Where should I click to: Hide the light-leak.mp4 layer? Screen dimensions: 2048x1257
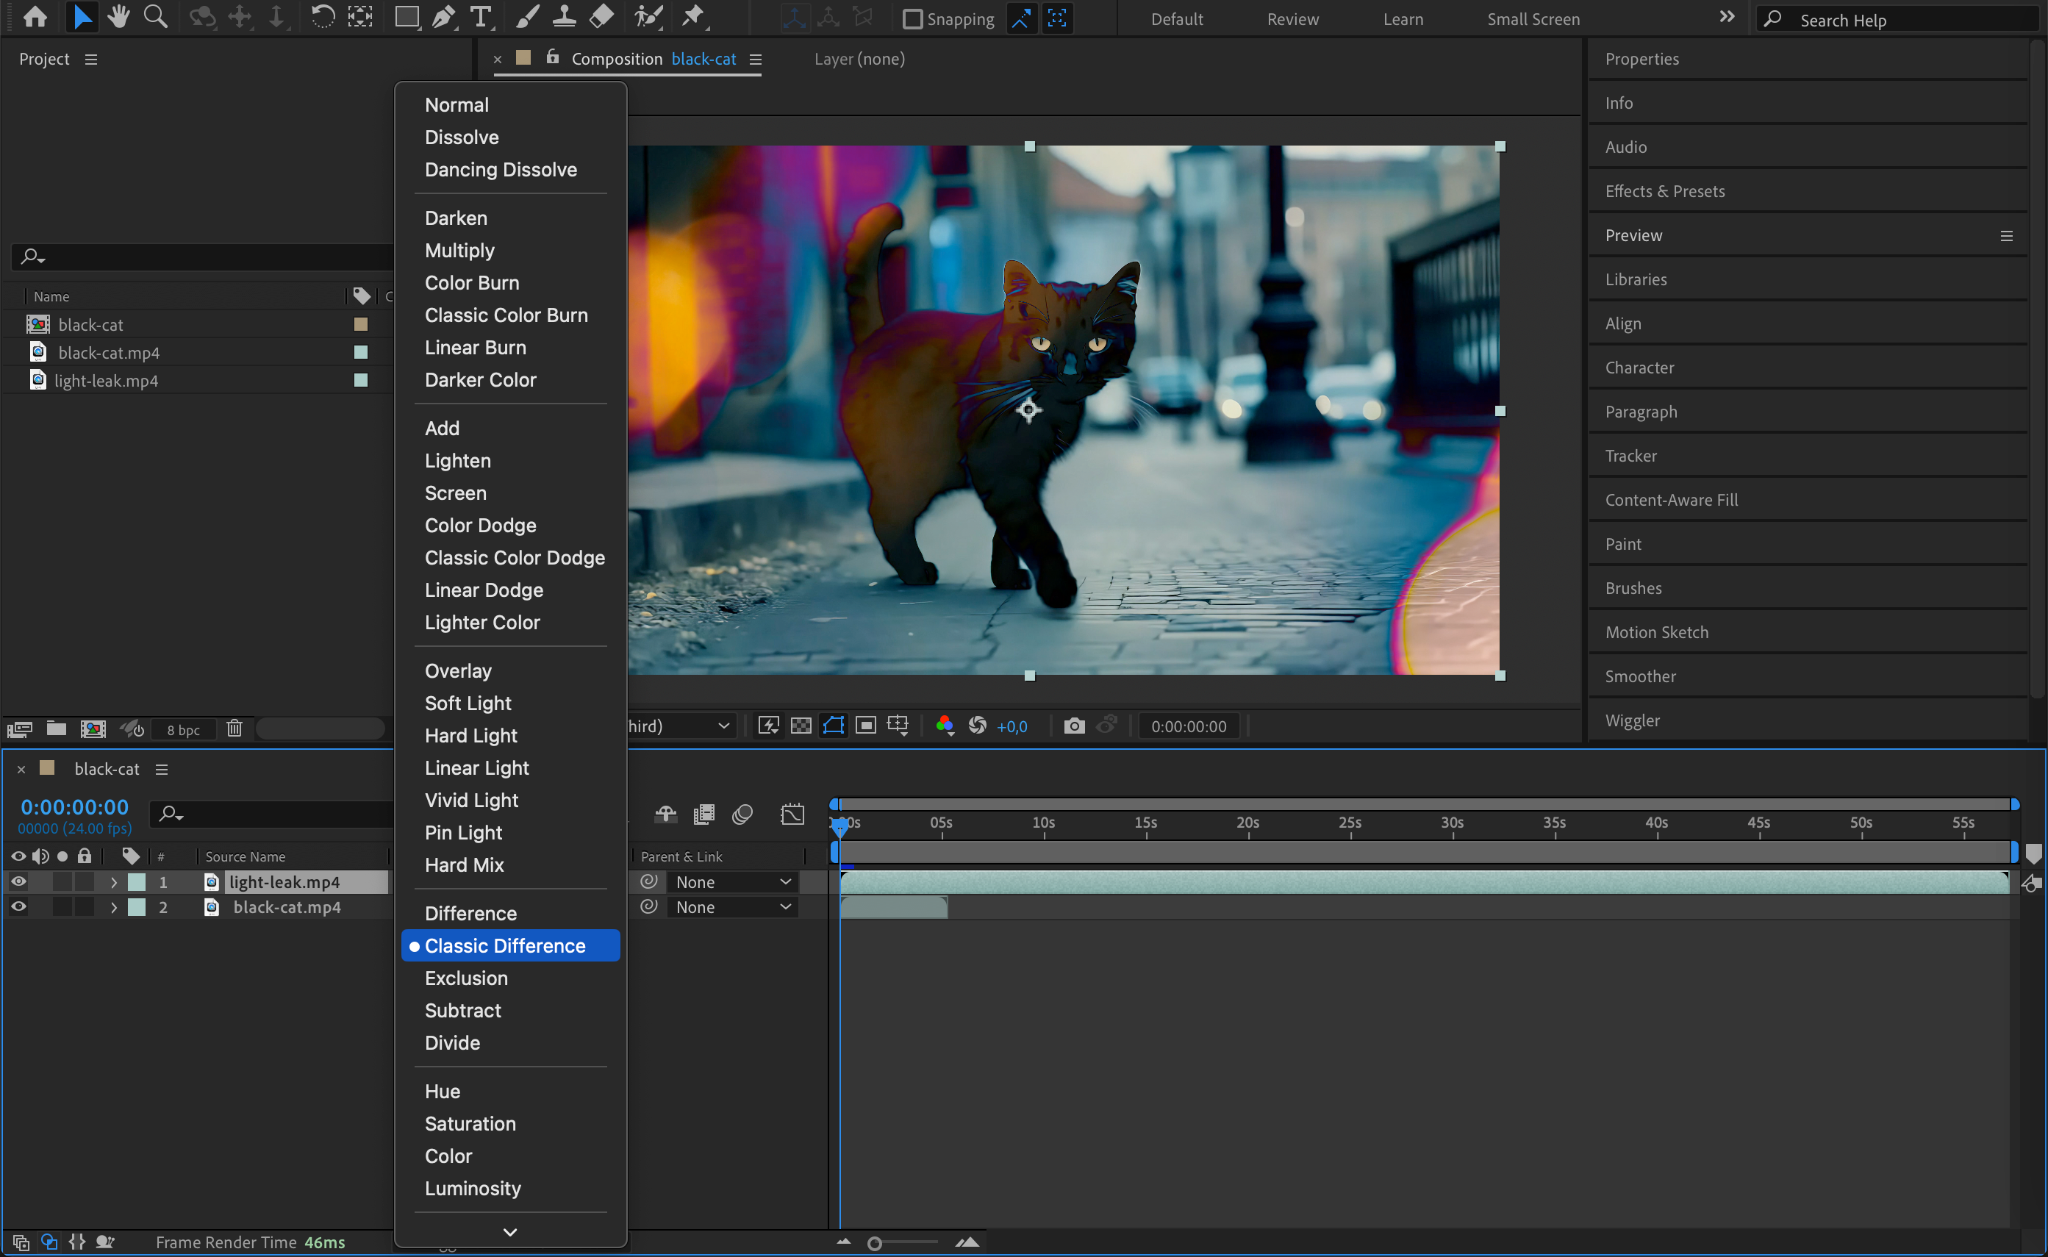(18, 882)
